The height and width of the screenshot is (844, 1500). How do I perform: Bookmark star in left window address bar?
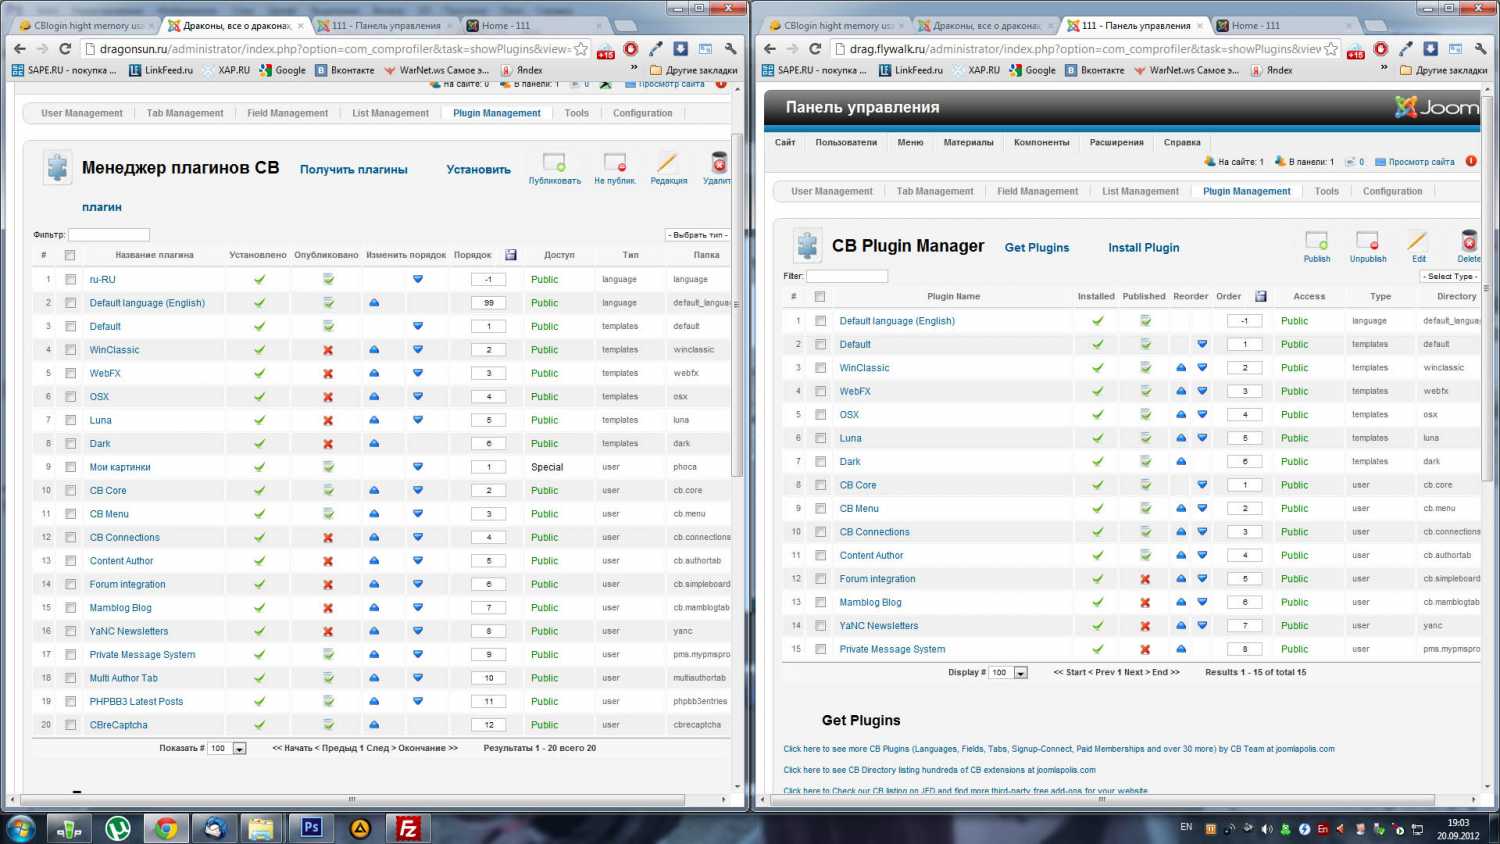(x=581, y=49)
